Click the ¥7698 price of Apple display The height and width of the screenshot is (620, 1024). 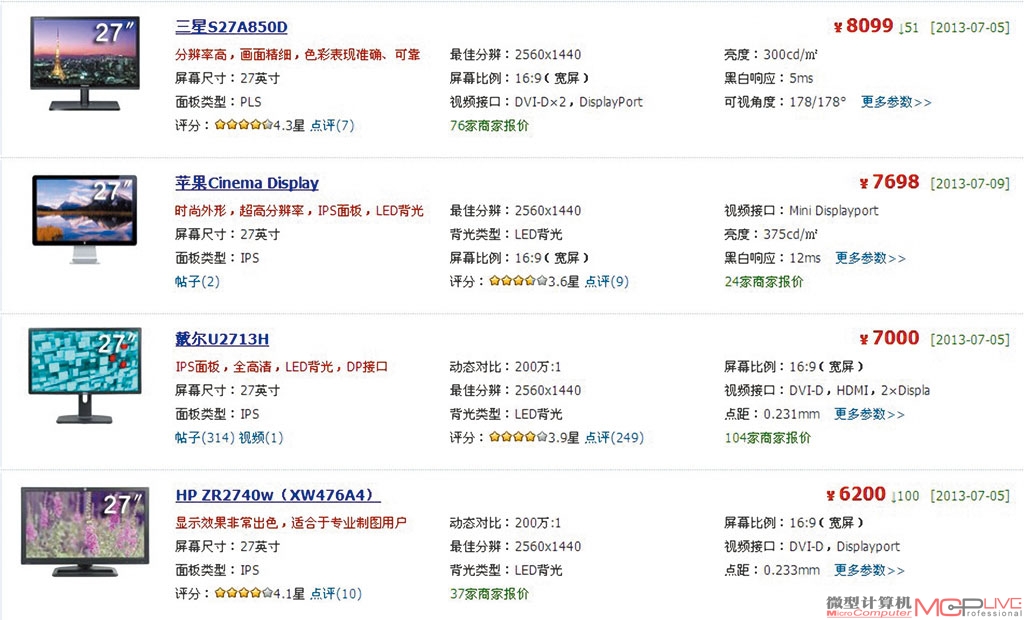tap(889, 182)
